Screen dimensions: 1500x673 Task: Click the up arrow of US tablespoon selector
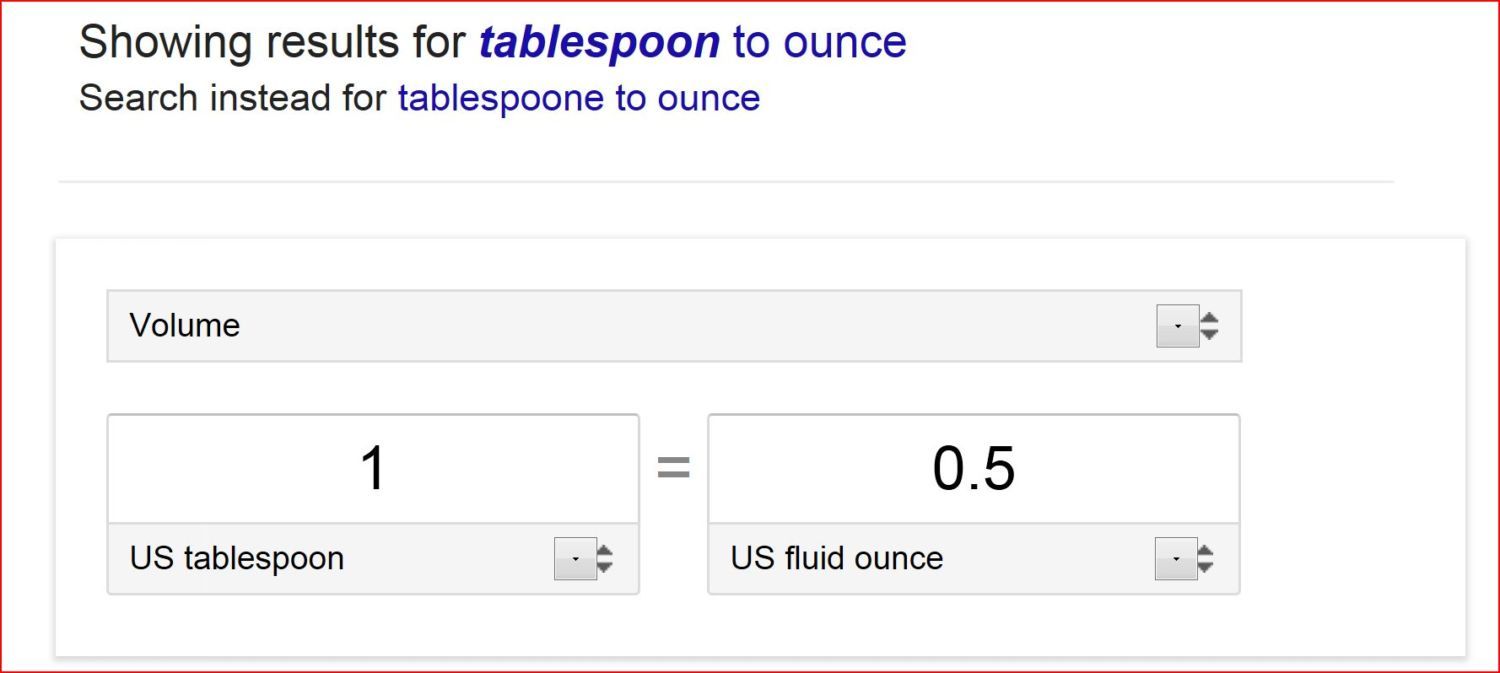[x=604, y=550]
